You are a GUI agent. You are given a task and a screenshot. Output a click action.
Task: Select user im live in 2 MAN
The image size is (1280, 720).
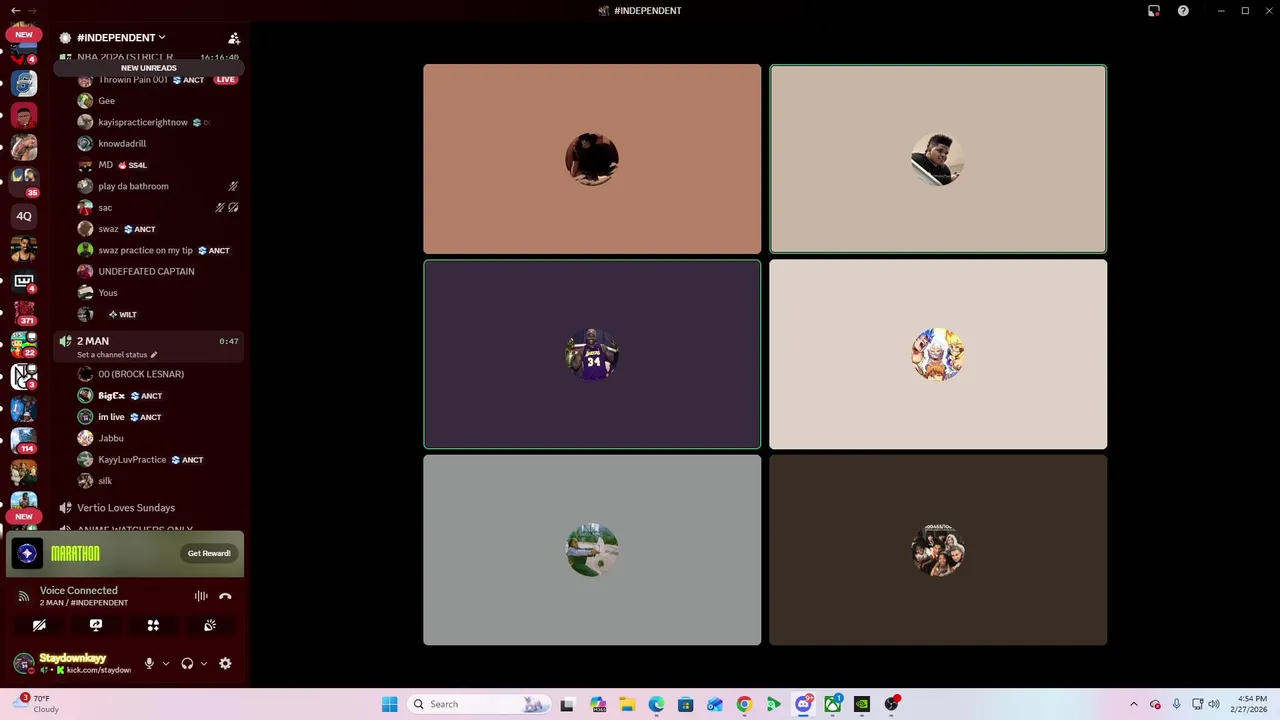click(x=111, y=417)
